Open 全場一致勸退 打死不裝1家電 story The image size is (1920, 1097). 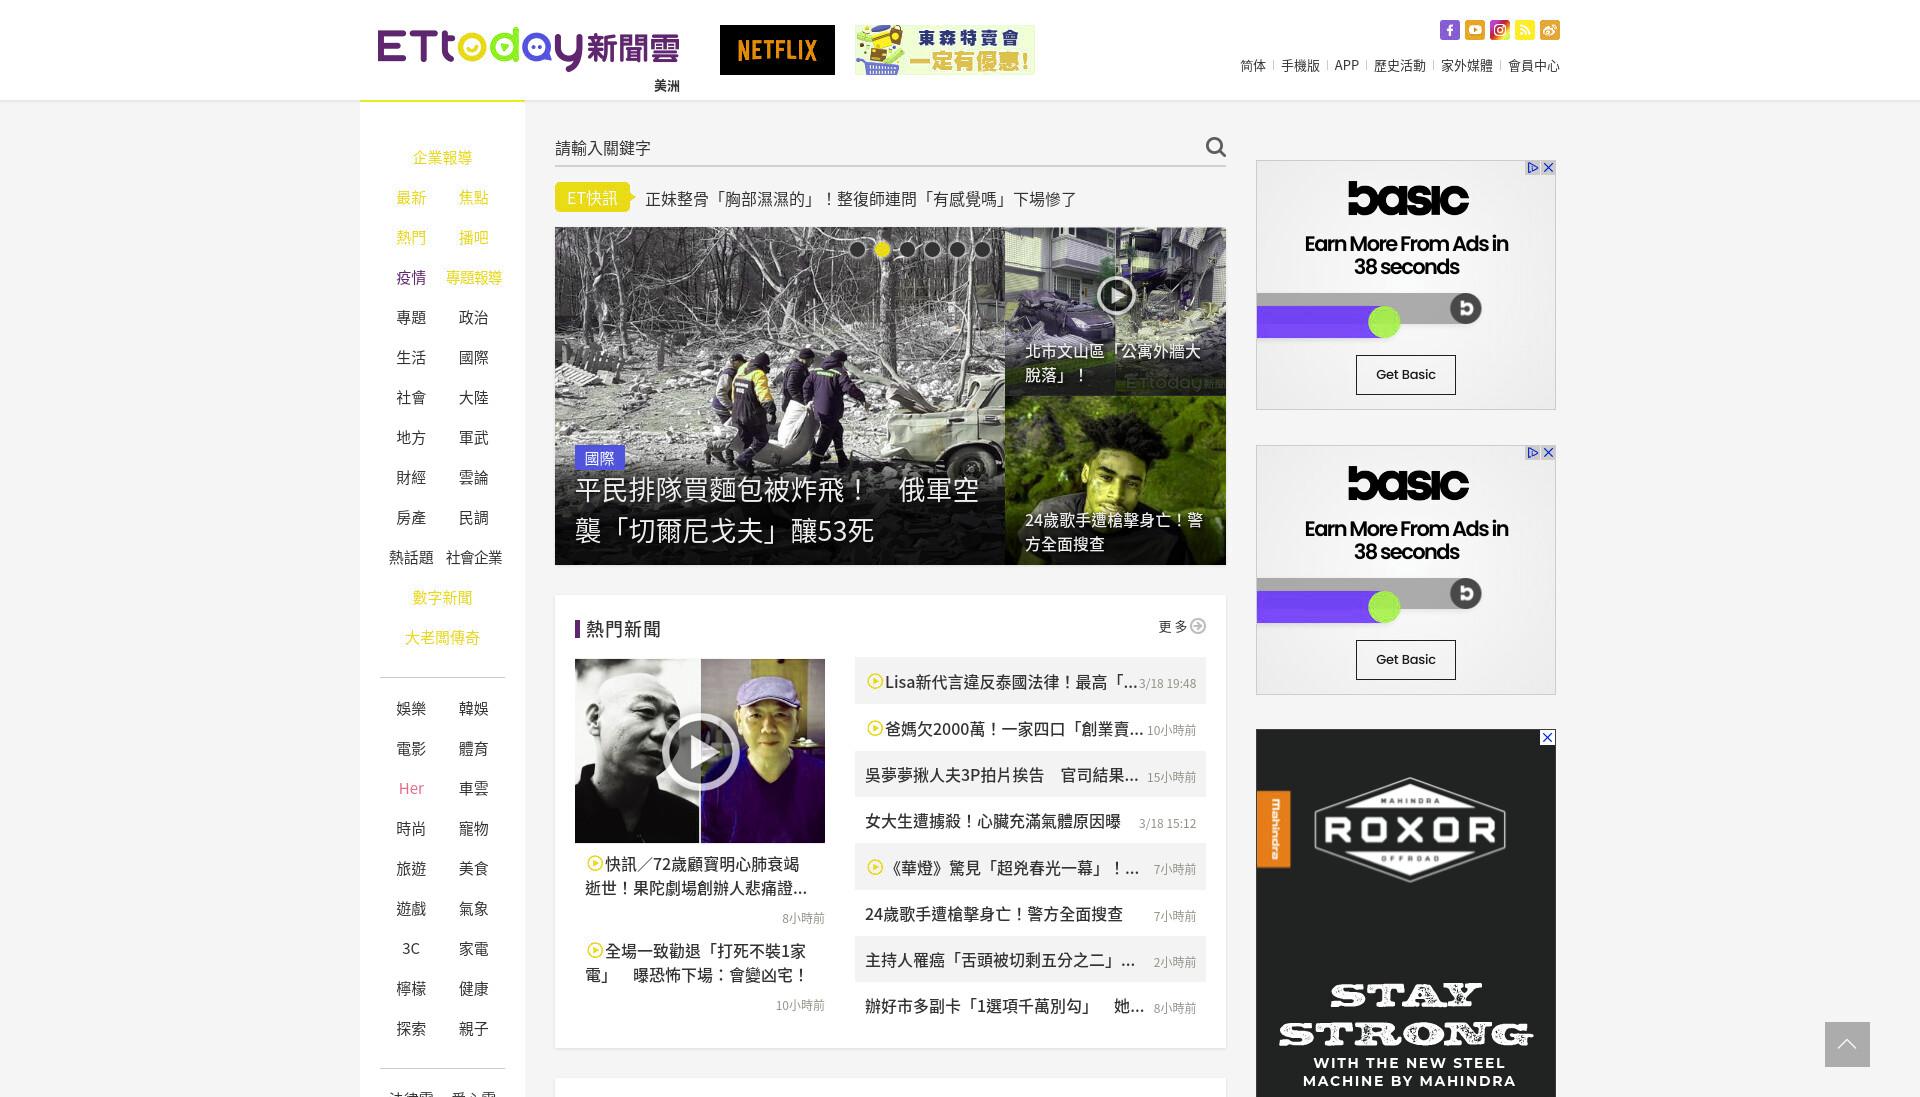(x=696, y=963)
